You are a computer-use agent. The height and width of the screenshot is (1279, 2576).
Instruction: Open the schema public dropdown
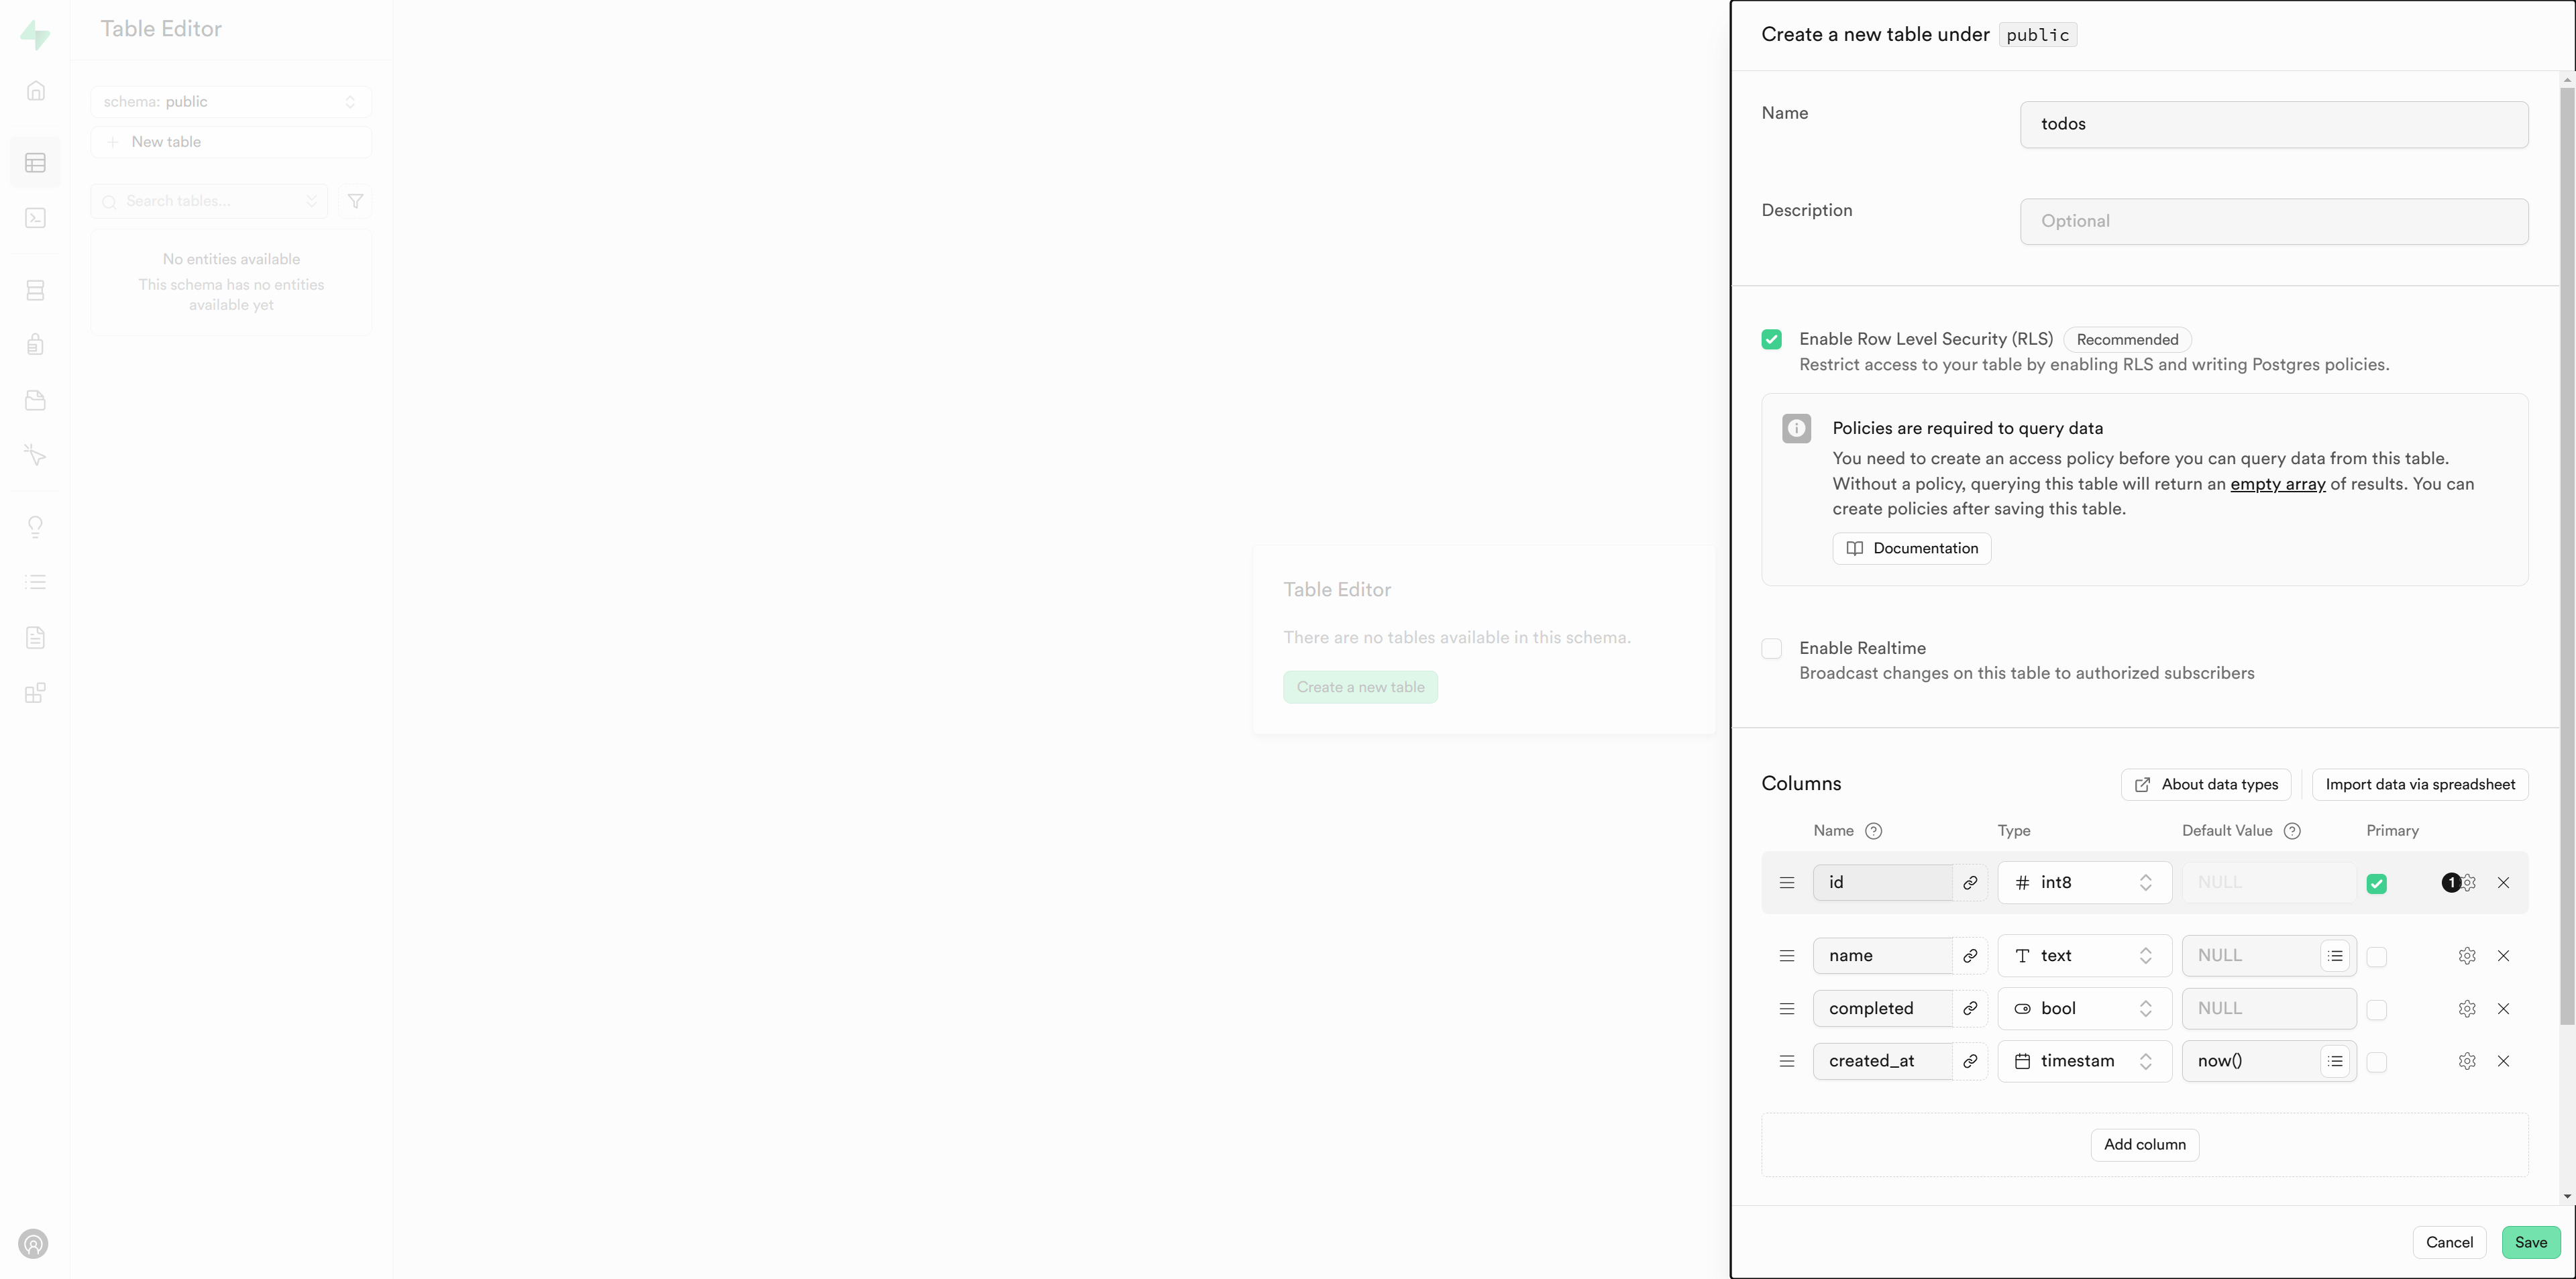point(231,101)
